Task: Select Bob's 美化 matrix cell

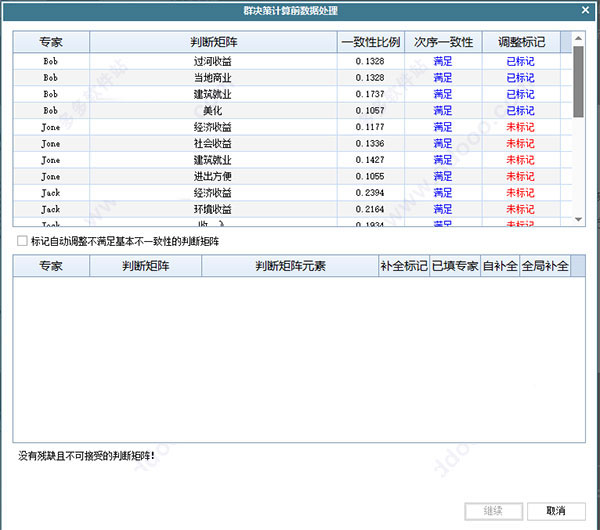Action: point(213,111)
